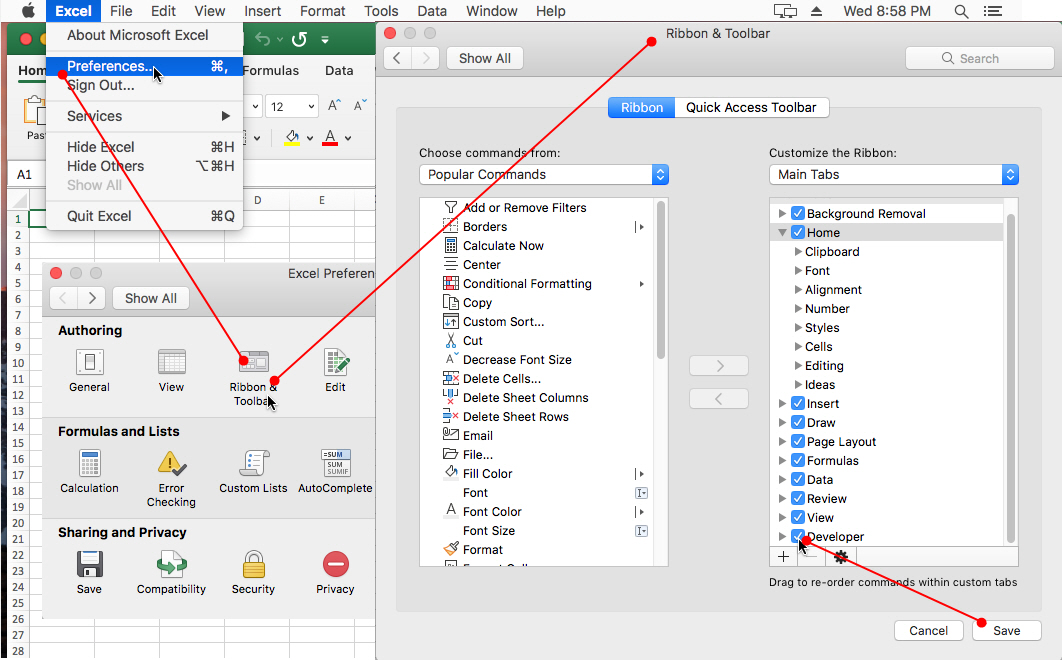This screenshot has height=660, width=1062.
Task: Open Privacy preferences icon
Action: pos(335,565)
